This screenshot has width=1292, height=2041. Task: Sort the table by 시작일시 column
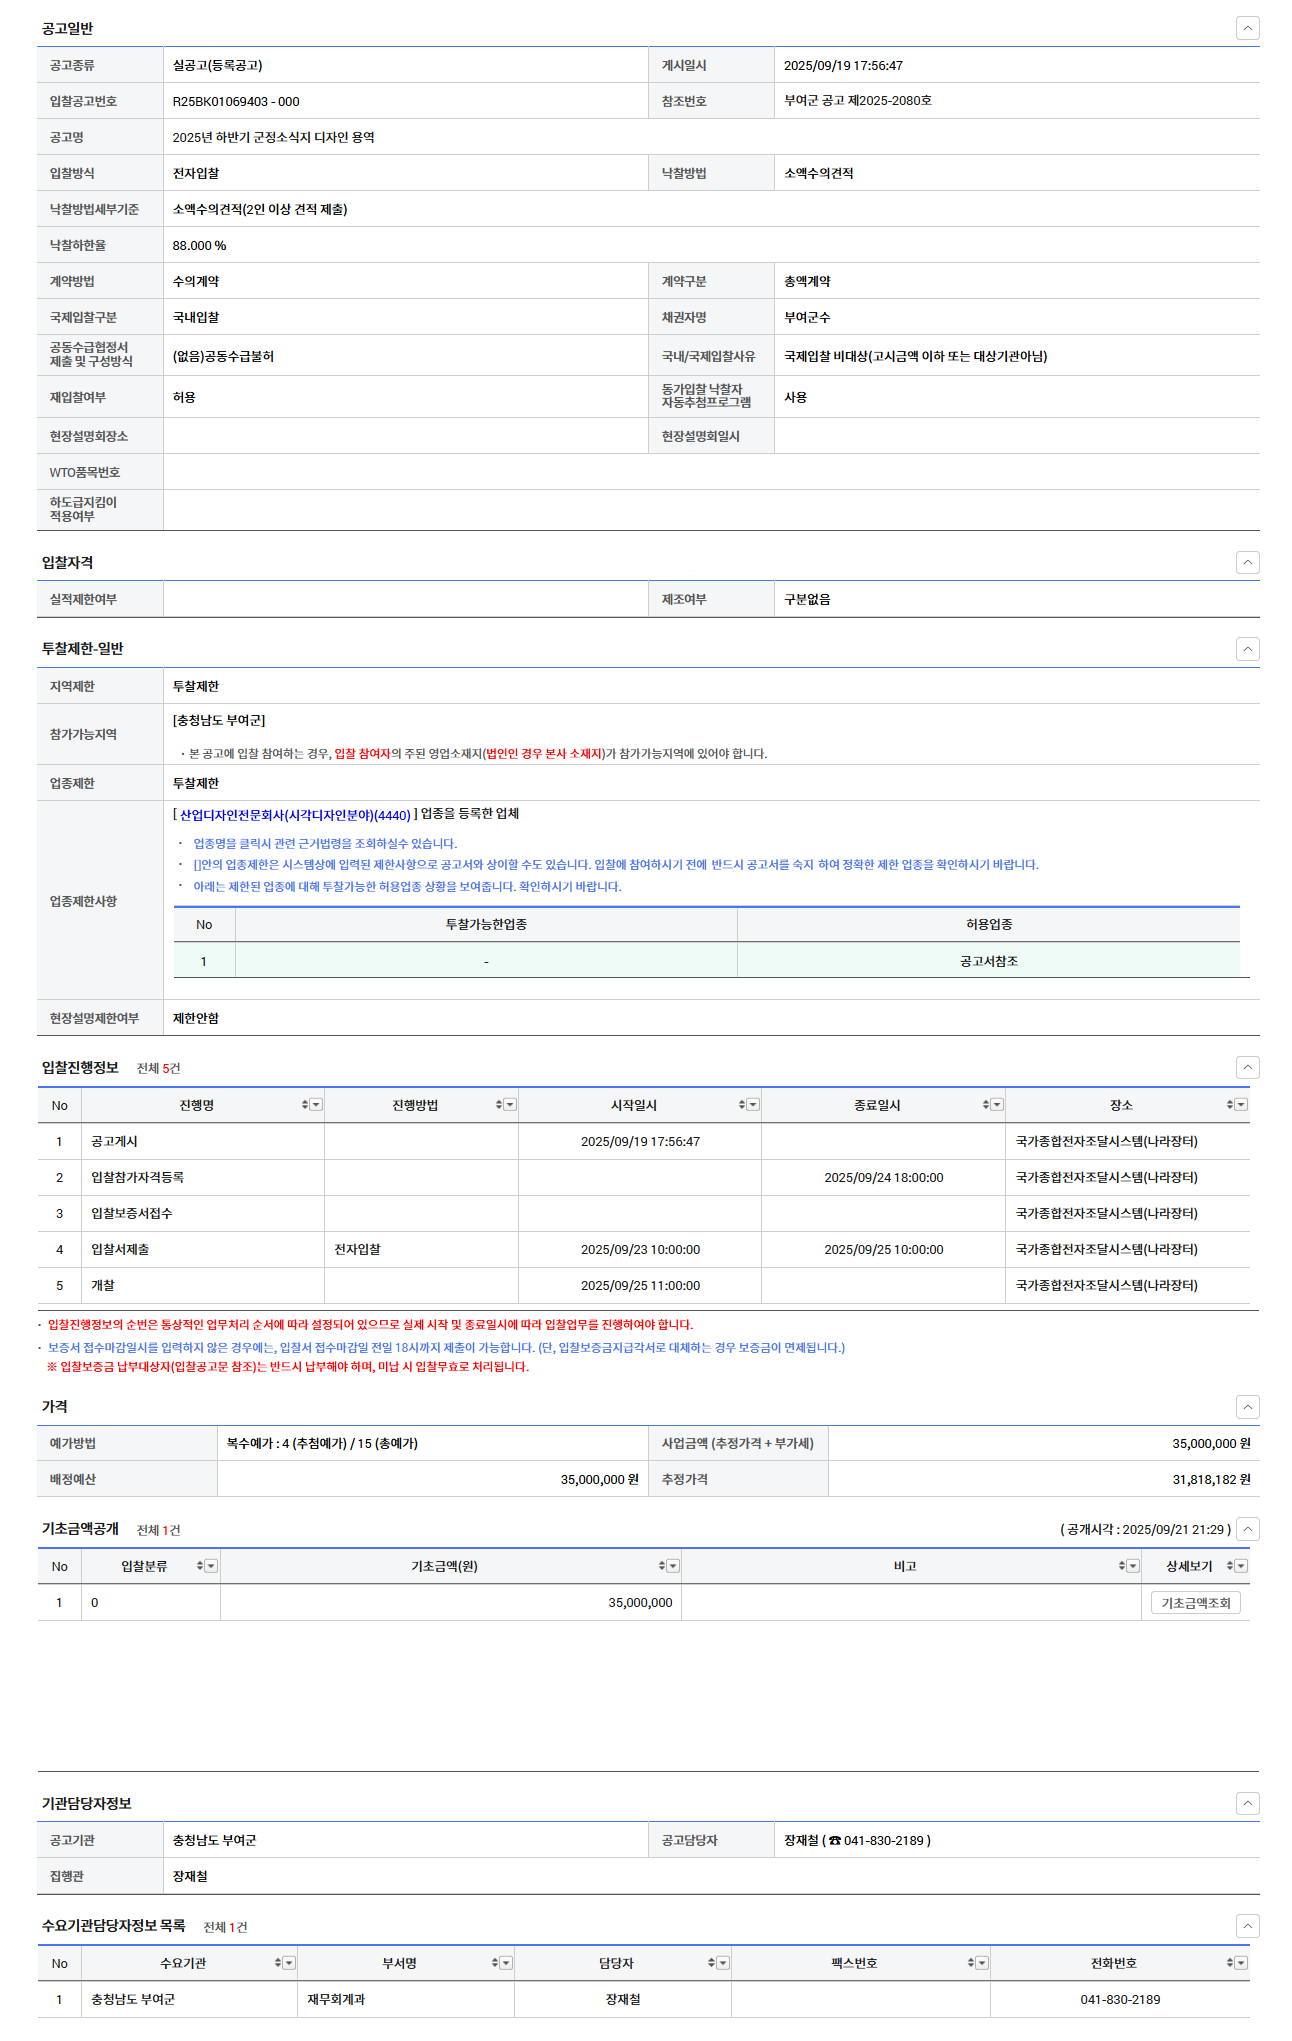tap(741, 1105)
